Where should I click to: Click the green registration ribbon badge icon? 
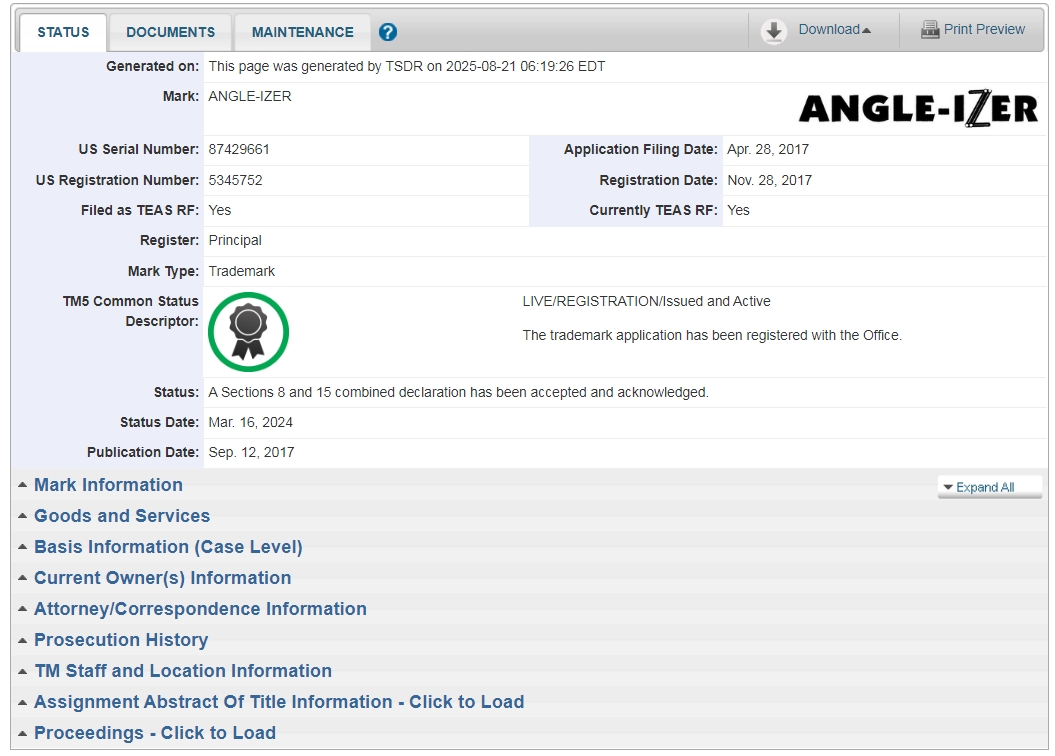click(x=248, y=332)
